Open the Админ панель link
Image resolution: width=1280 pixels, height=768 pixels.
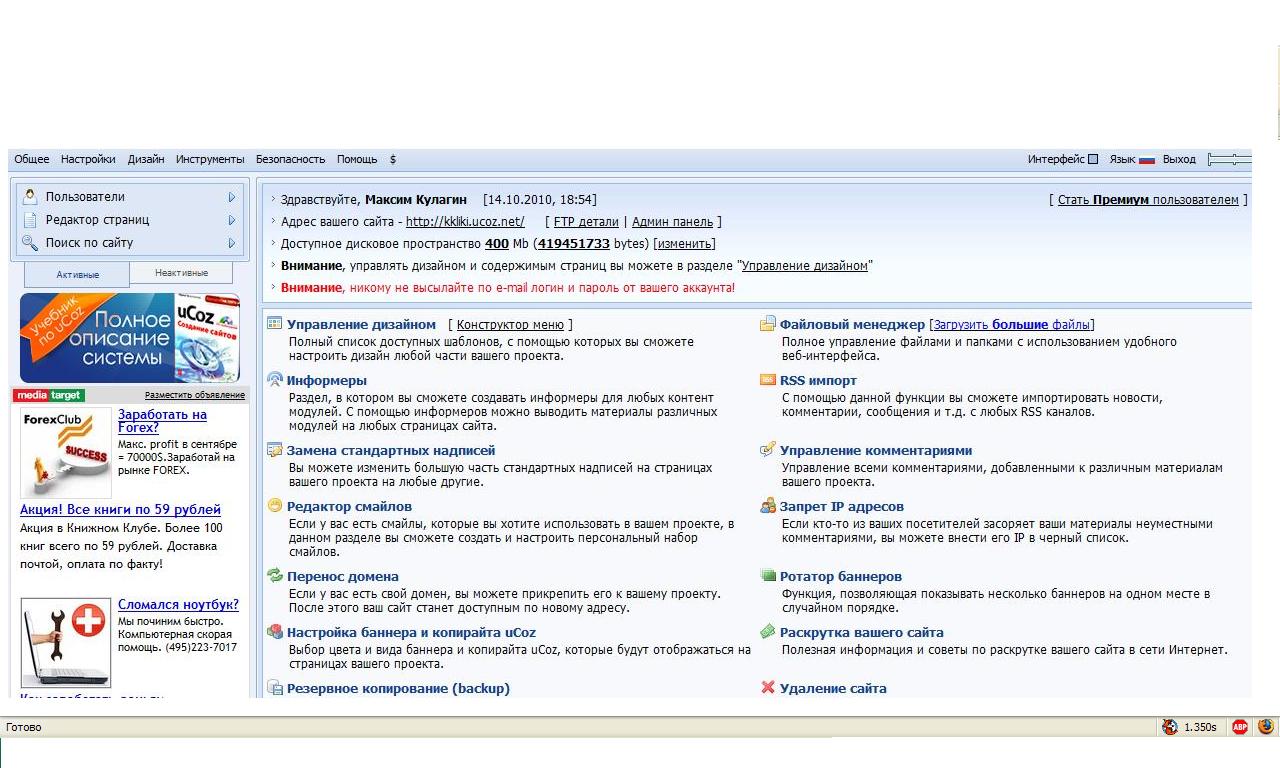coord(673,222)
